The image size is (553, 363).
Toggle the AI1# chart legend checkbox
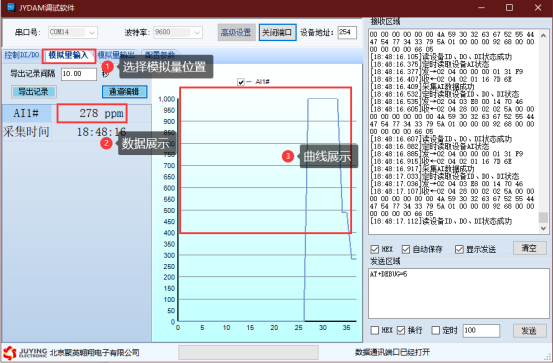241,82
